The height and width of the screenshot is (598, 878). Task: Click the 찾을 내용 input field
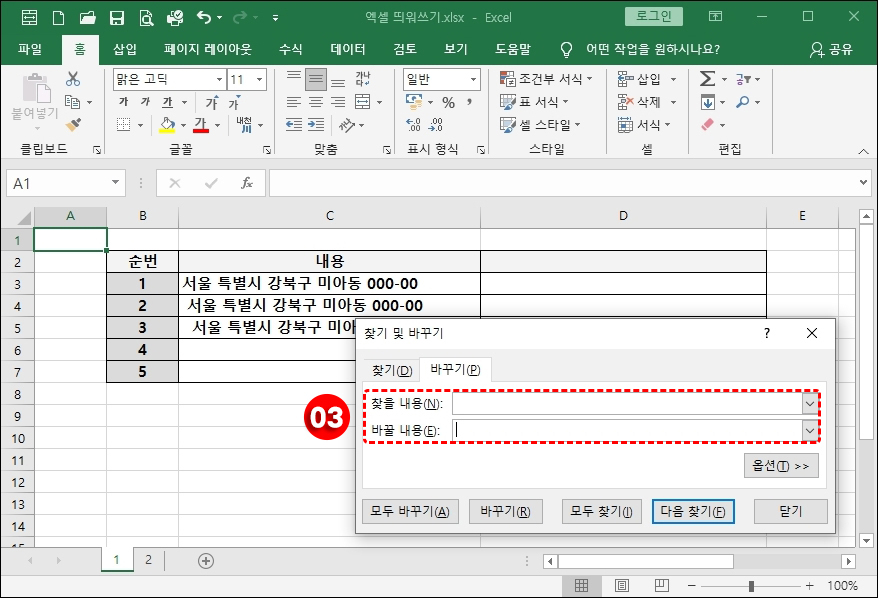click(628, 404)
